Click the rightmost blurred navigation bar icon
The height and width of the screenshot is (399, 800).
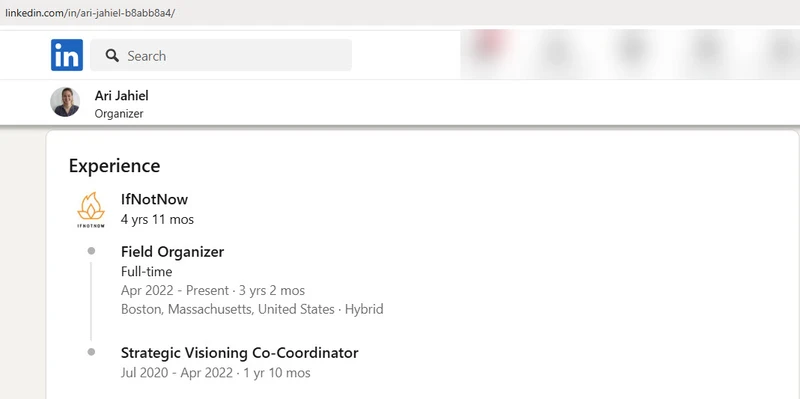coord(784,50)
